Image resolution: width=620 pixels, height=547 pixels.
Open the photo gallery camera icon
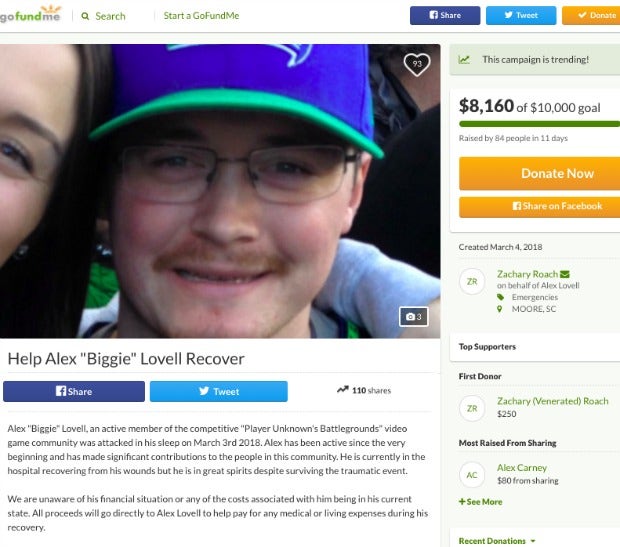pos(414,316)
